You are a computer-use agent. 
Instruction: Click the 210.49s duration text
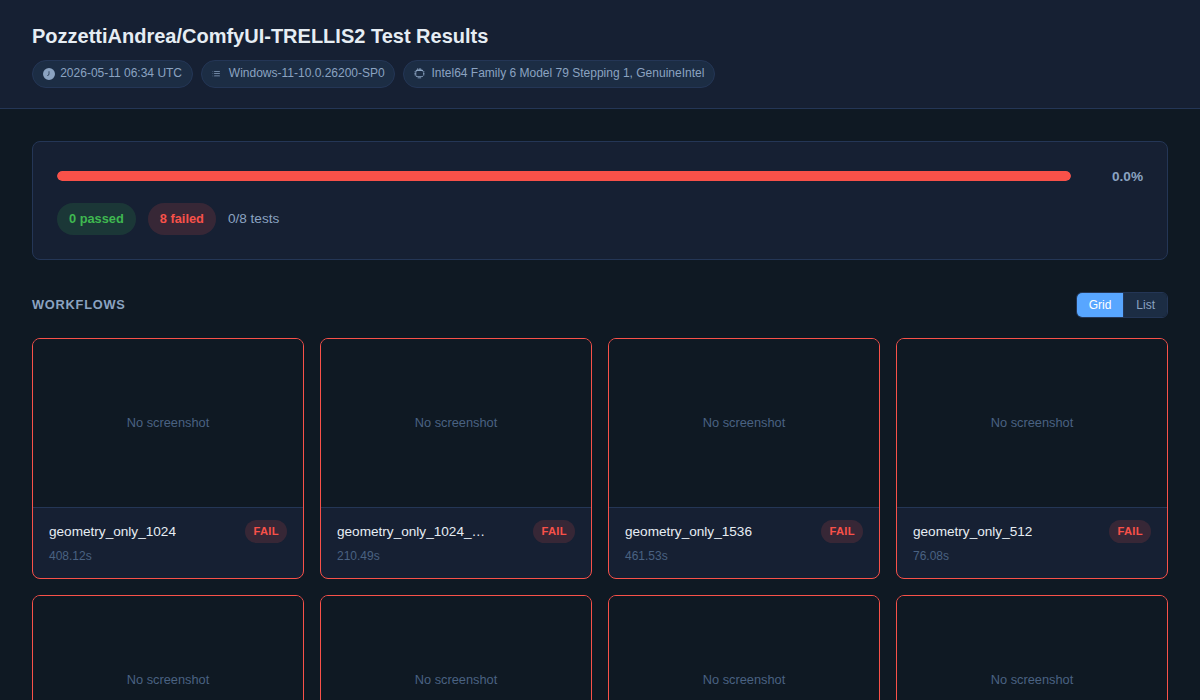tap(358, 556)
